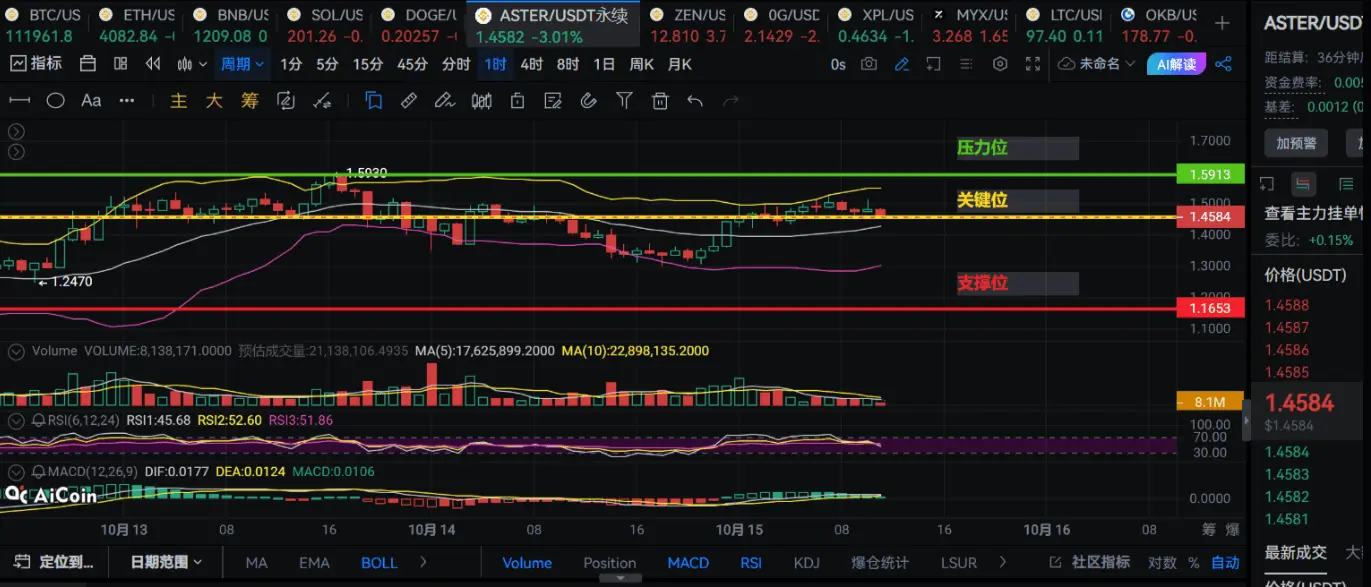Select the Aa text annotation tool
Screen dimensions: 1371x587
pyautogui.click(x=91, y=100)
